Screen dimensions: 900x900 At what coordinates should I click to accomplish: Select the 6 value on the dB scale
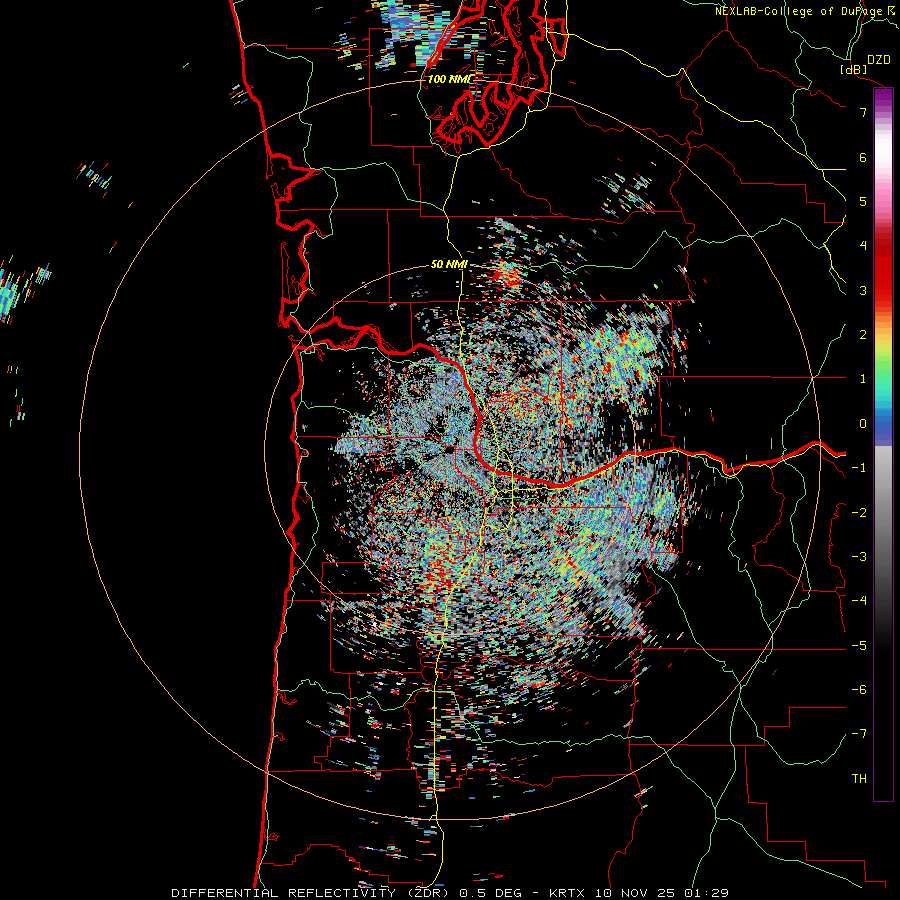(863, 157)
